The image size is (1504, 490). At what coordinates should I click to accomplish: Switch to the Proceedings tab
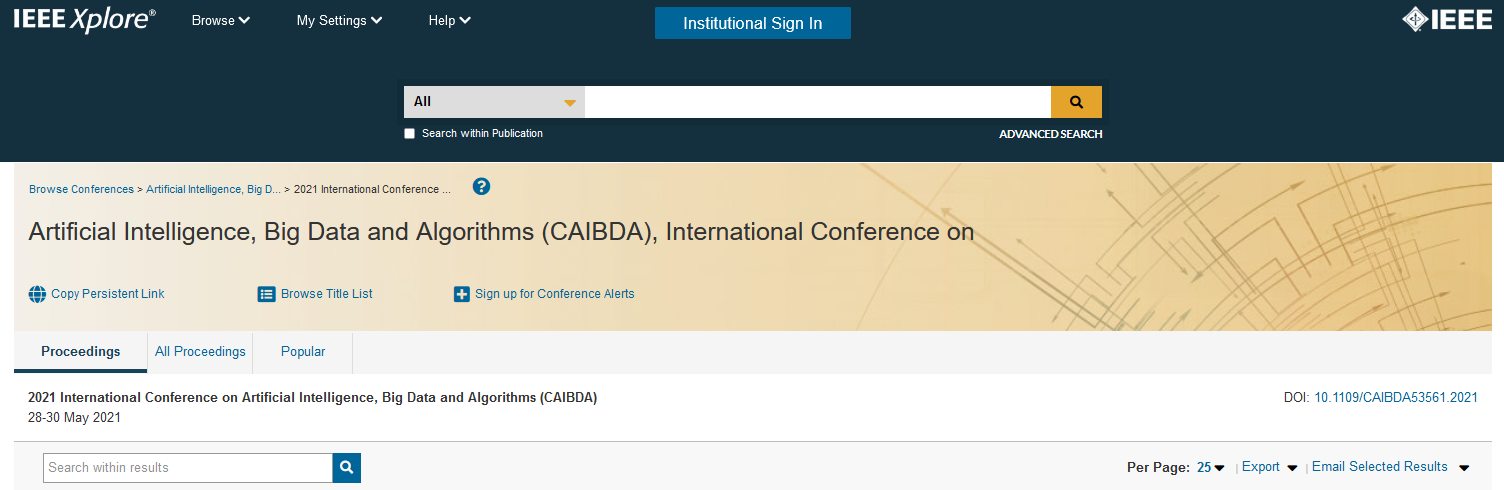(x=81, y=352)
